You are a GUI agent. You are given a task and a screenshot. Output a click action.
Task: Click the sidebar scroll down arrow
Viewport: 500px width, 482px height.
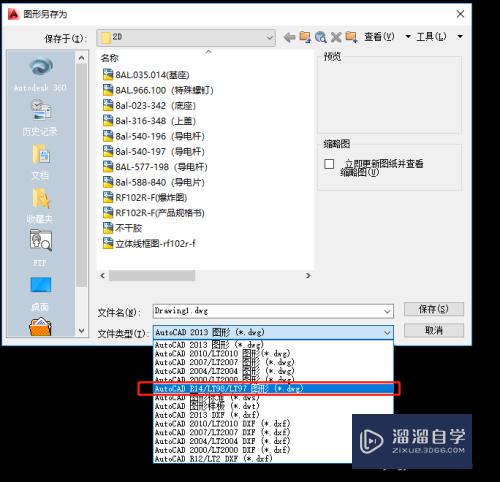[x=81, y=331]
